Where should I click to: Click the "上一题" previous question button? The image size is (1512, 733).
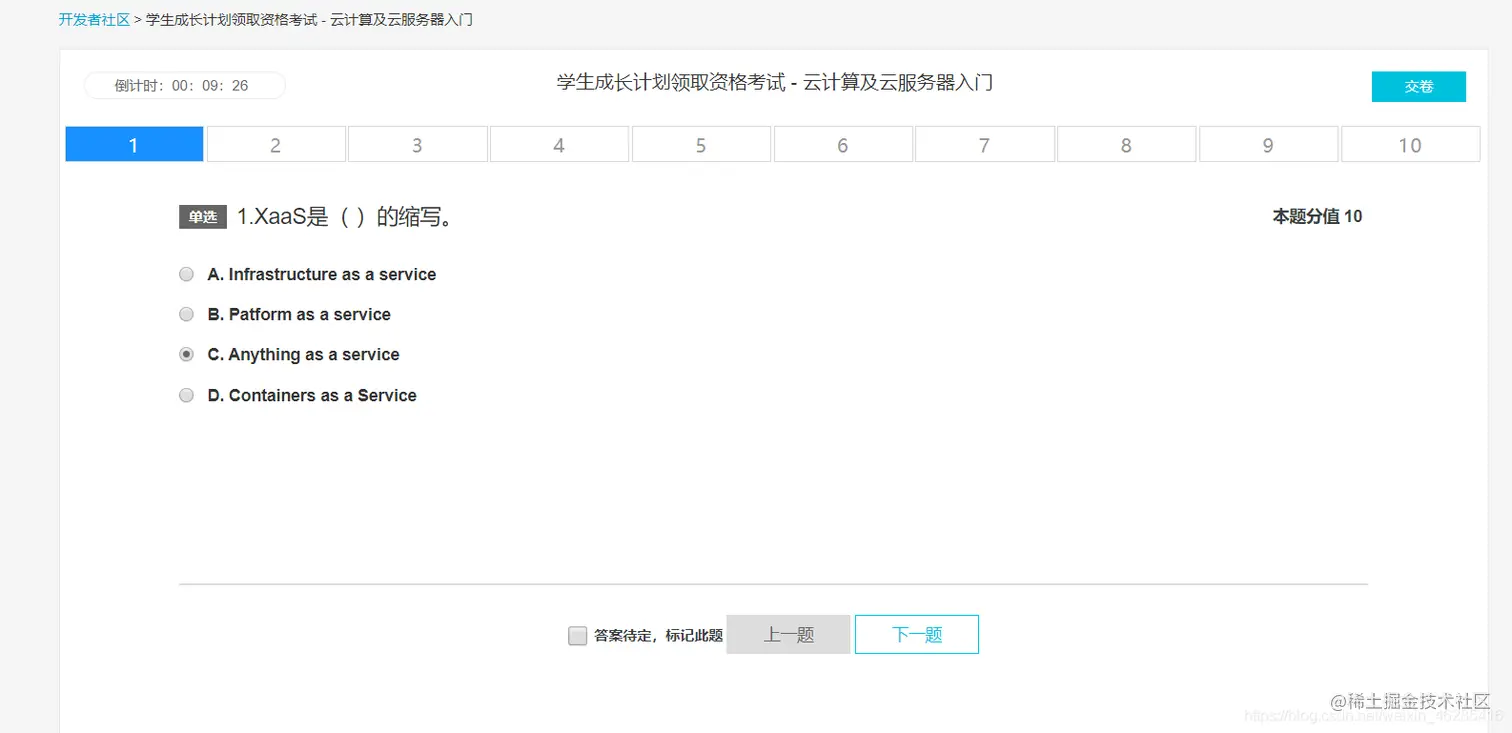pyautogui.click(x=788, y=634)
